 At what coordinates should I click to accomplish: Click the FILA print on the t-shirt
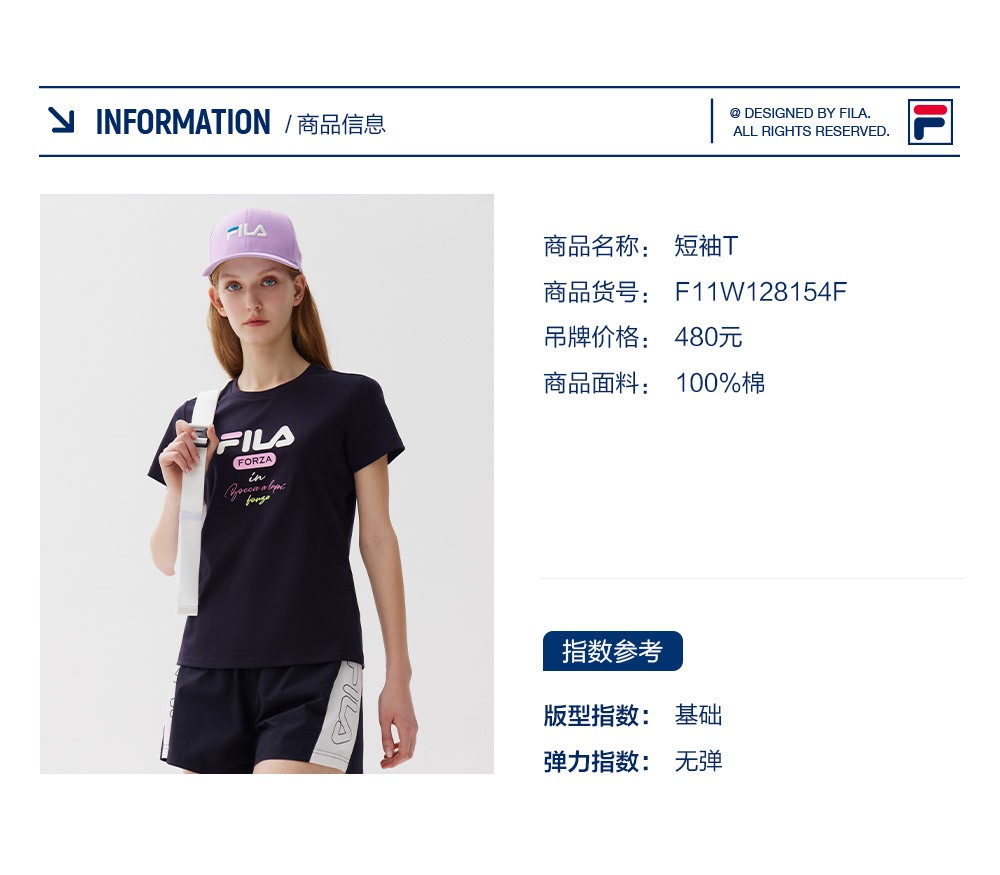point(255,439)
